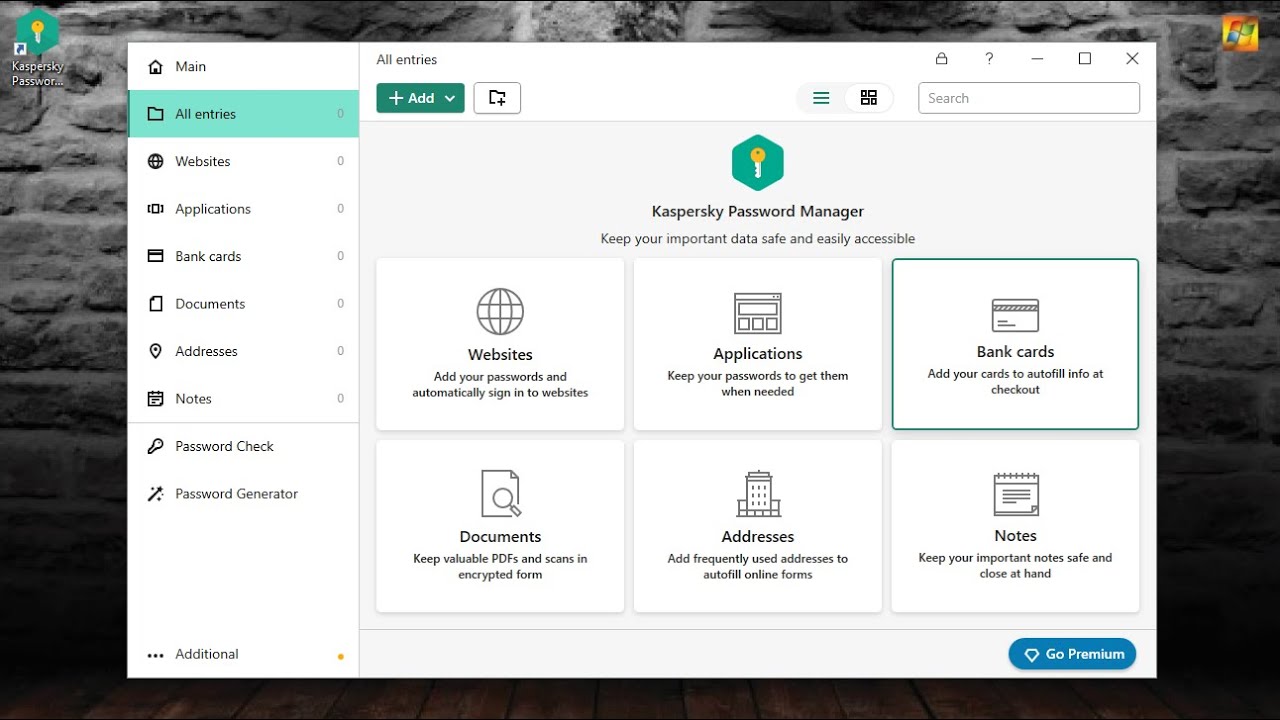
Task: Click the Addresses building icon
Action: 758,493
